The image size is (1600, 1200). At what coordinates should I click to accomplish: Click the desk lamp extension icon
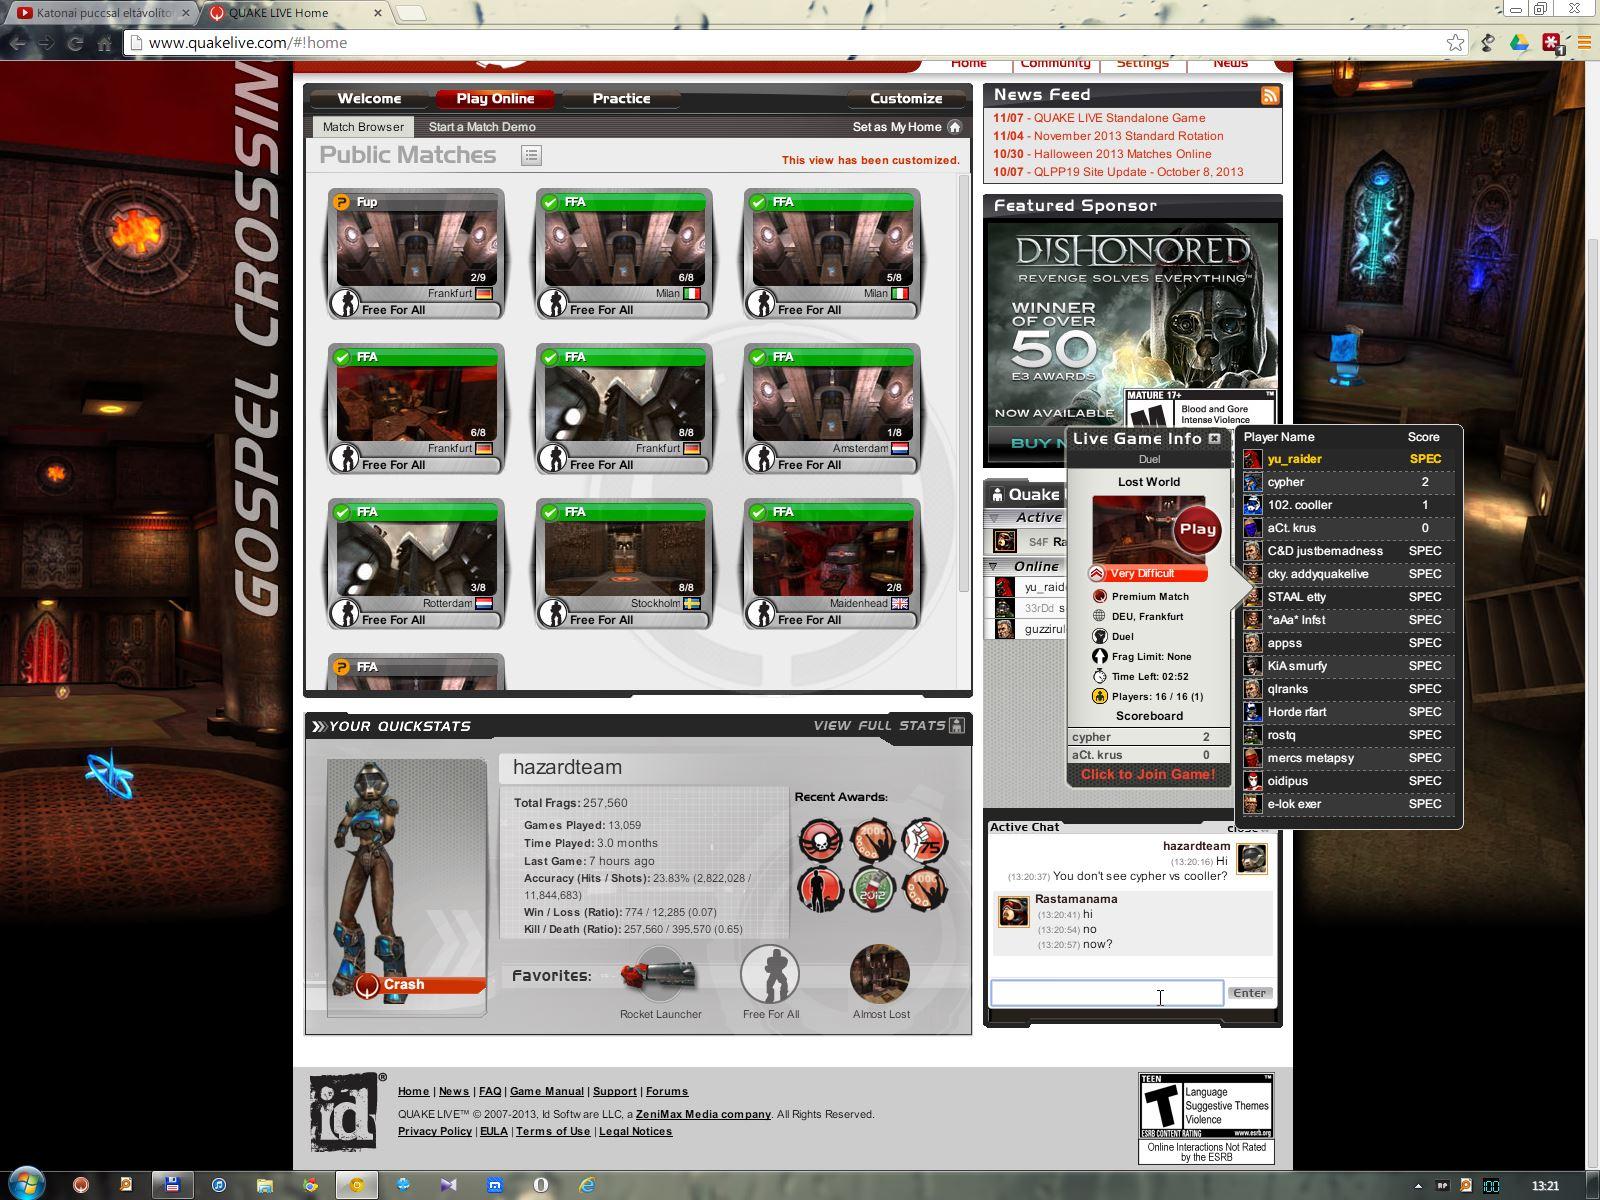[1488, 42]
